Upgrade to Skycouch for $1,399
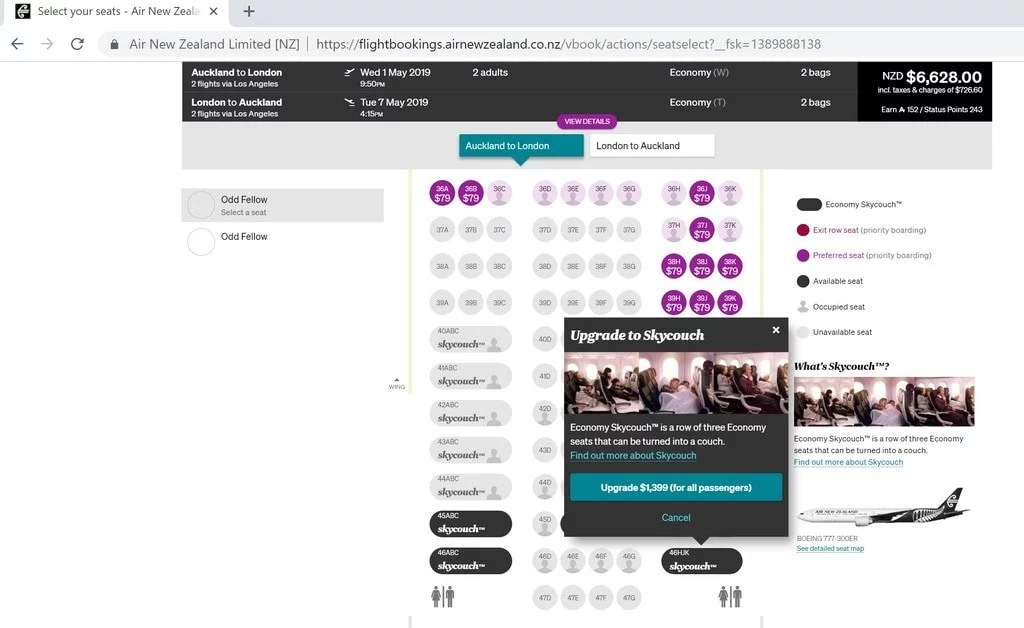This screenshot has width=1024, height=628. (x=676, y=488)
